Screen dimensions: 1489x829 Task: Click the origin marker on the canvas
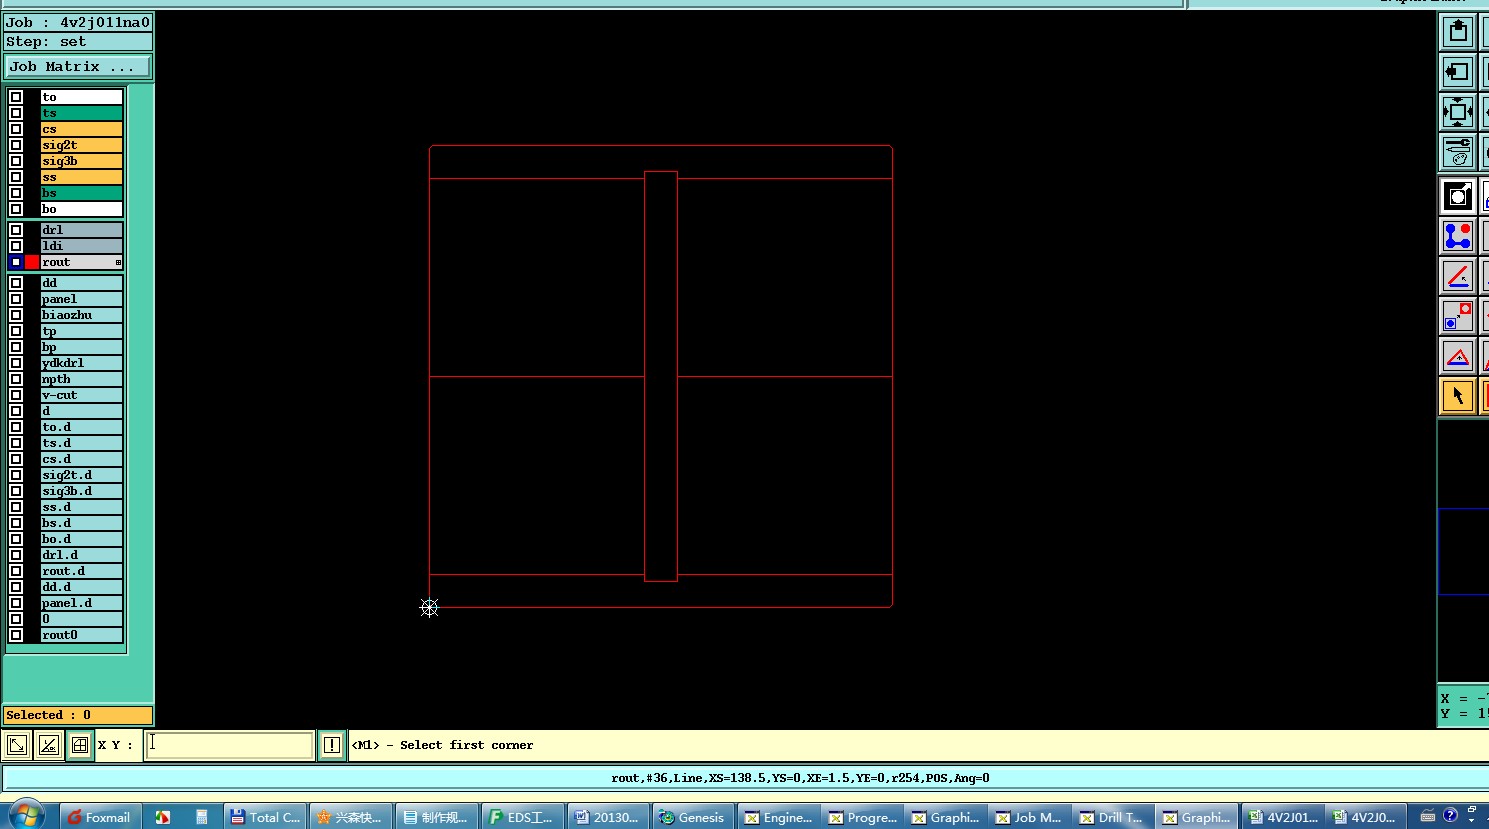pyautogui.click(x=429, y=607)
